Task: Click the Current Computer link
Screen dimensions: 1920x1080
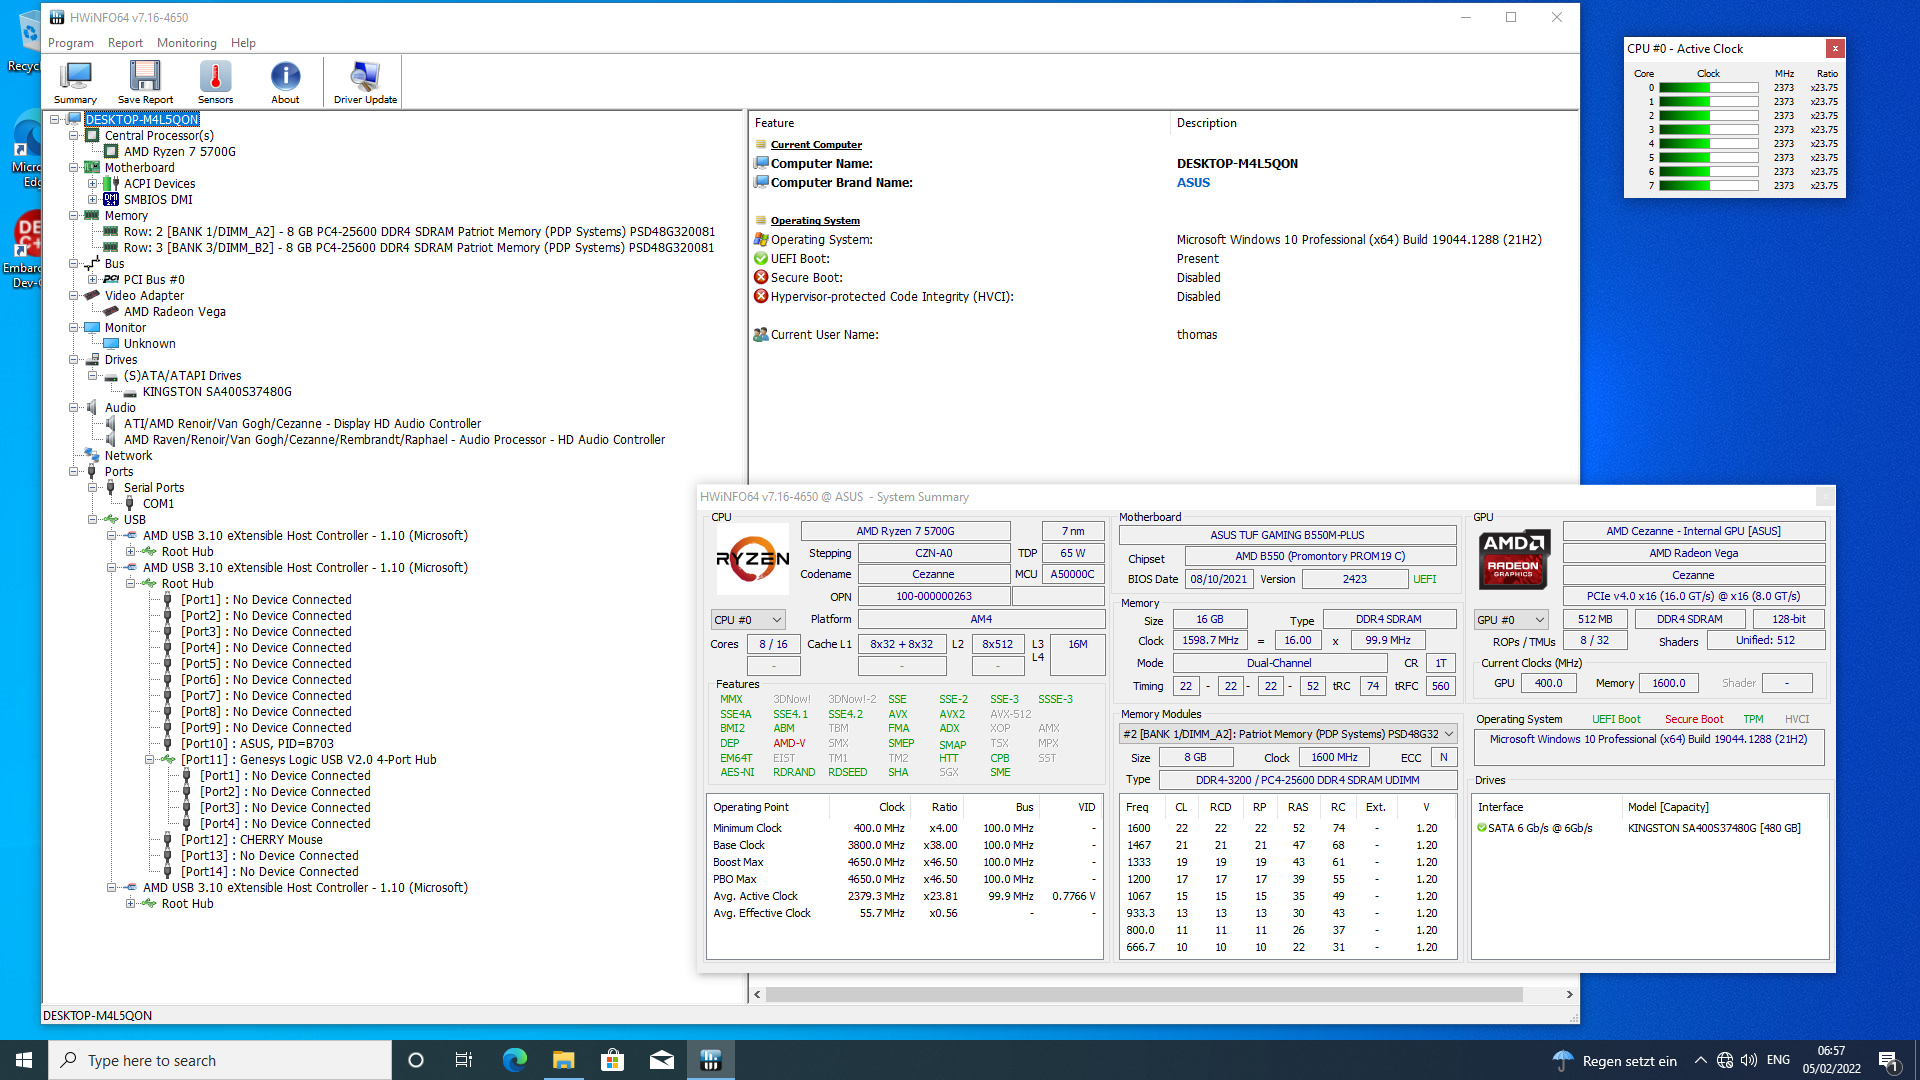Action: pos(815,144)
